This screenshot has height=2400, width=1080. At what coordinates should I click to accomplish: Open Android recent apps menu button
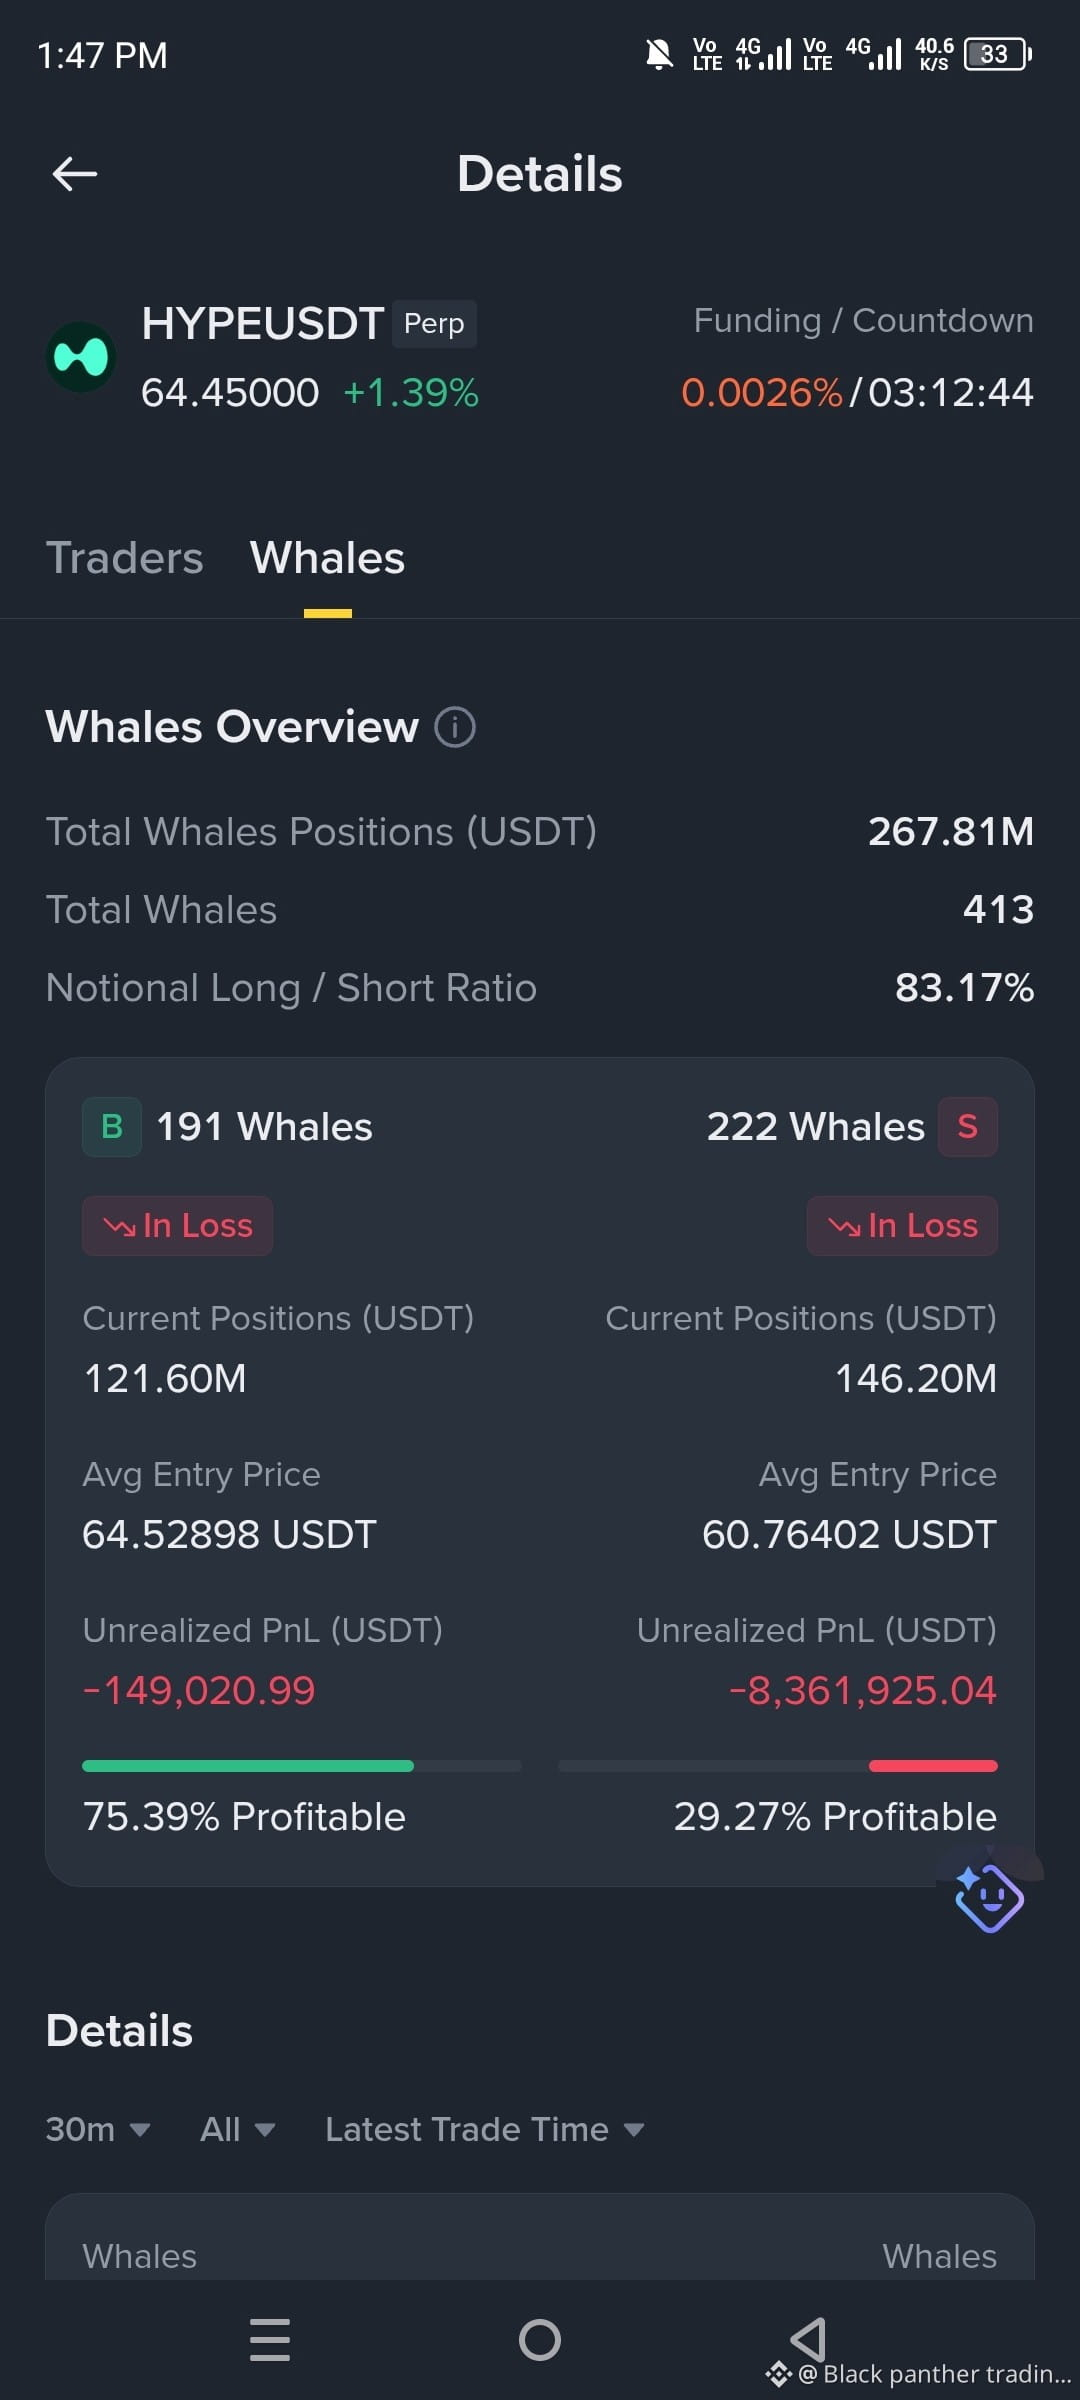coord(270,2340)
